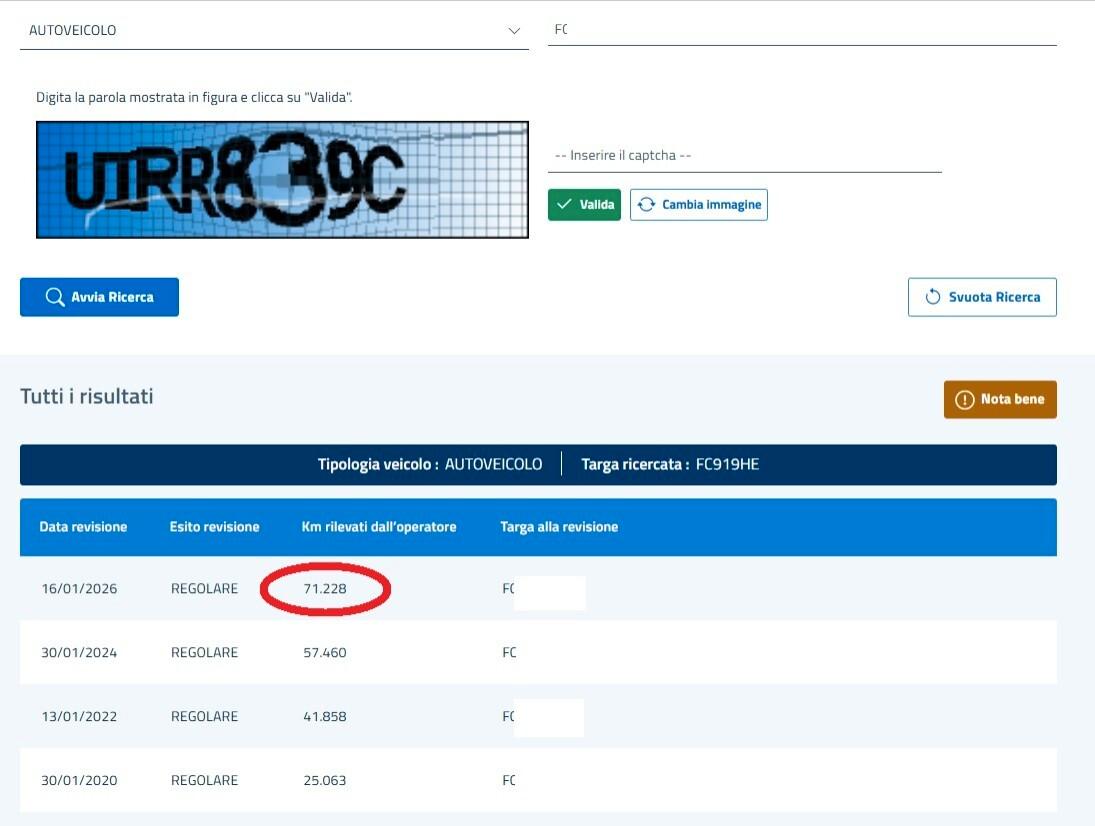Click the "Esito revisione" column header
The width and height of the screenshot is (1095, 826).
tap(214, 526)
